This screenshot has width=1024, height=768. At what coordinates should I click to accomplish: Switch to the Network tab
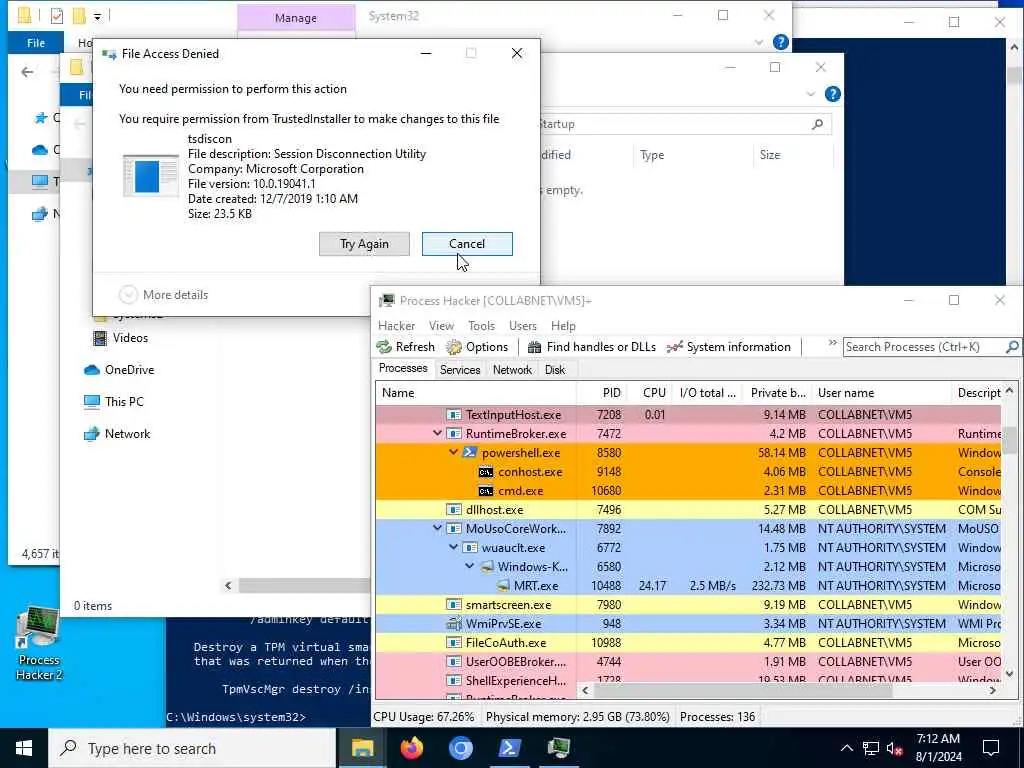[x=512, y=370]
